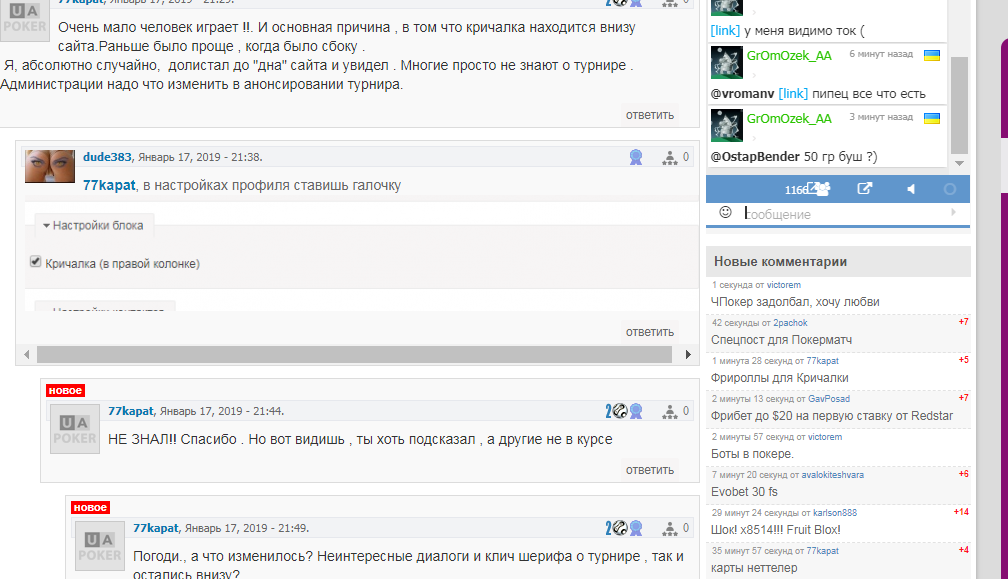Click the chip badge in 77kapat's 21:44 comment
Image resolution: width=1008 pixels, height=579 pixels.
click(x=620, y=411)
